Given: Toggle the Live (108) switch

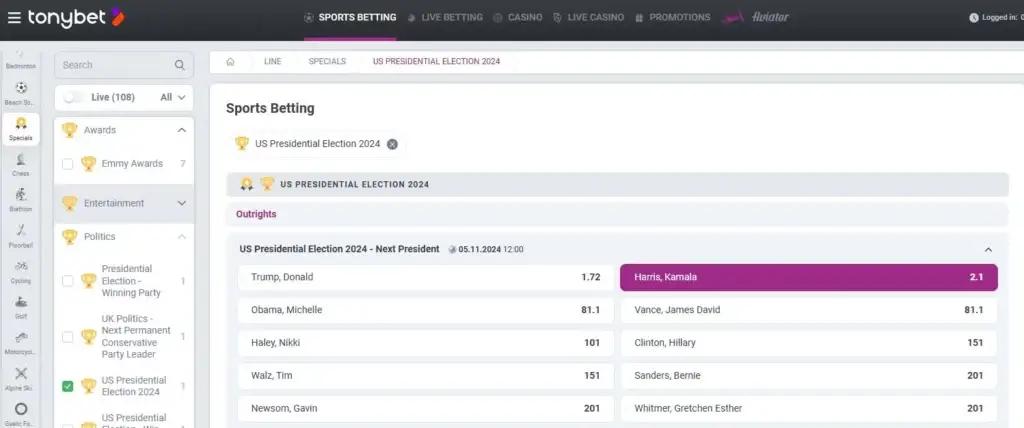Looking at the screenshot, I should 74,97.
